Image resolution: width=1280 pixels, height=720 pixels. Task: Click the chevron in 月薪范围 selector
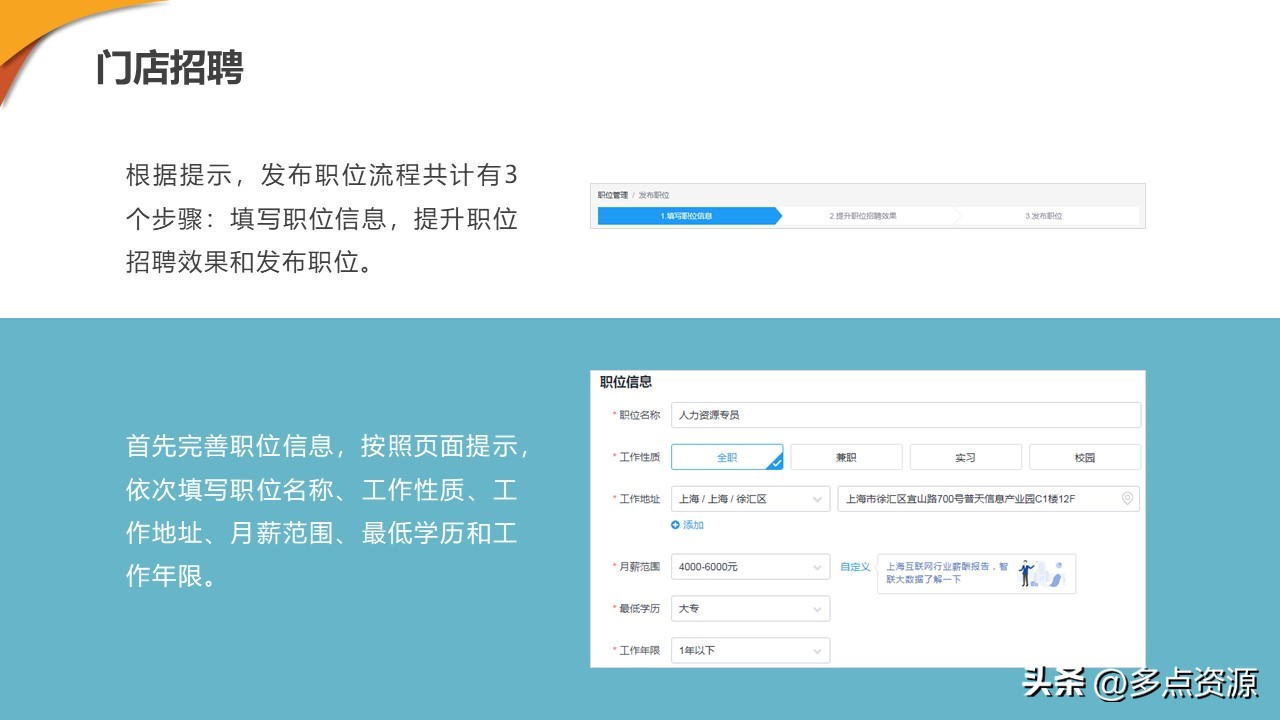[817, 567]
